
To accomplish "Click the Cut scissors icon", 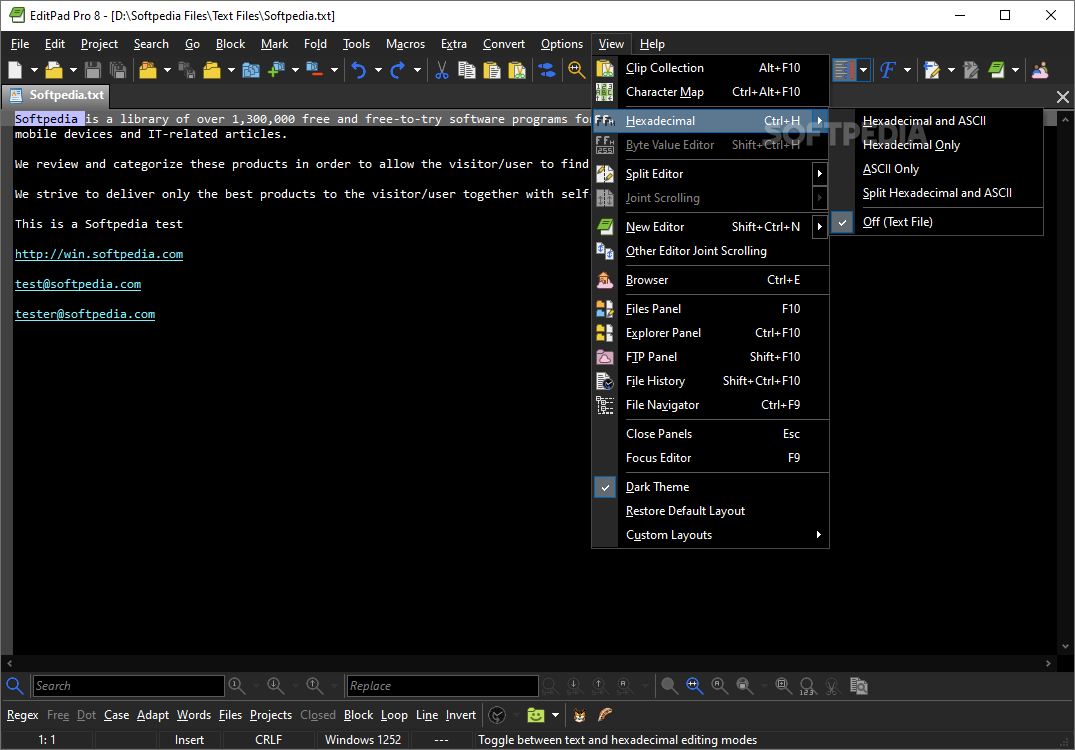I will click(442, 70).
